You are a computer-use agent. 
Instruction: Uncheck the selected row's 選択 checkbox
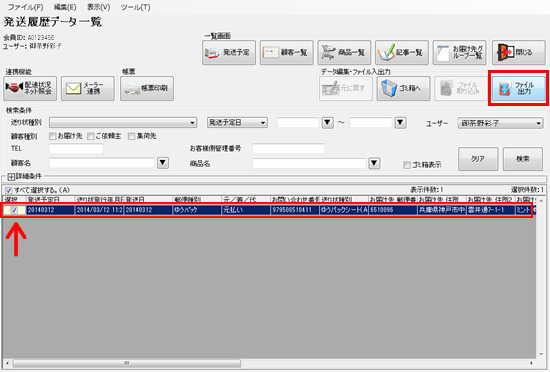14,210
